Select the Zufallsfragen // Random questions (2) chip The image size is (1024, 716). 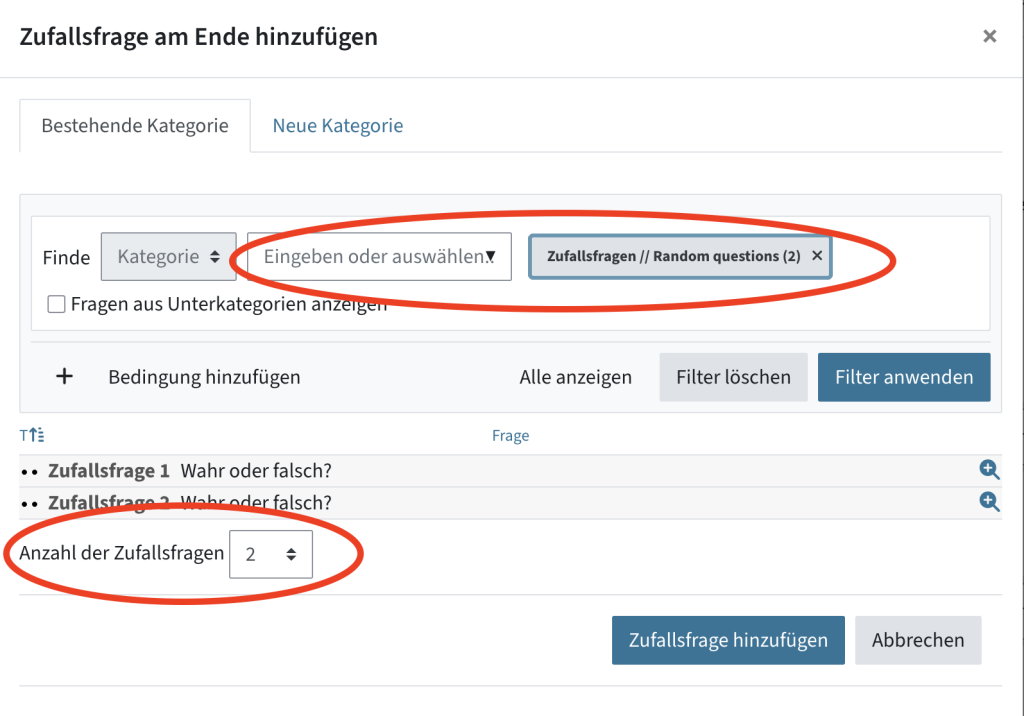[680, 257]
